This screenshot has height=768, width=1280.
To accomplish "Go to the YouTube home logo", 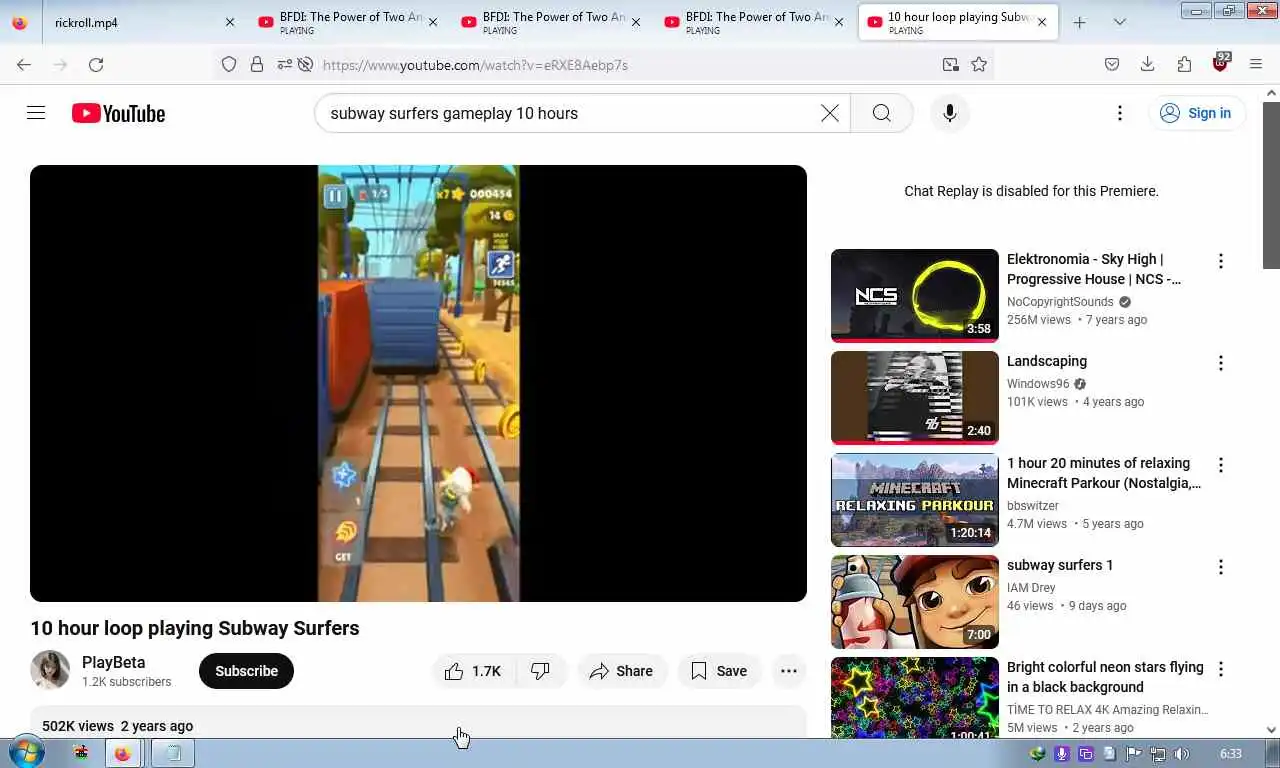I will click(118, 113).
